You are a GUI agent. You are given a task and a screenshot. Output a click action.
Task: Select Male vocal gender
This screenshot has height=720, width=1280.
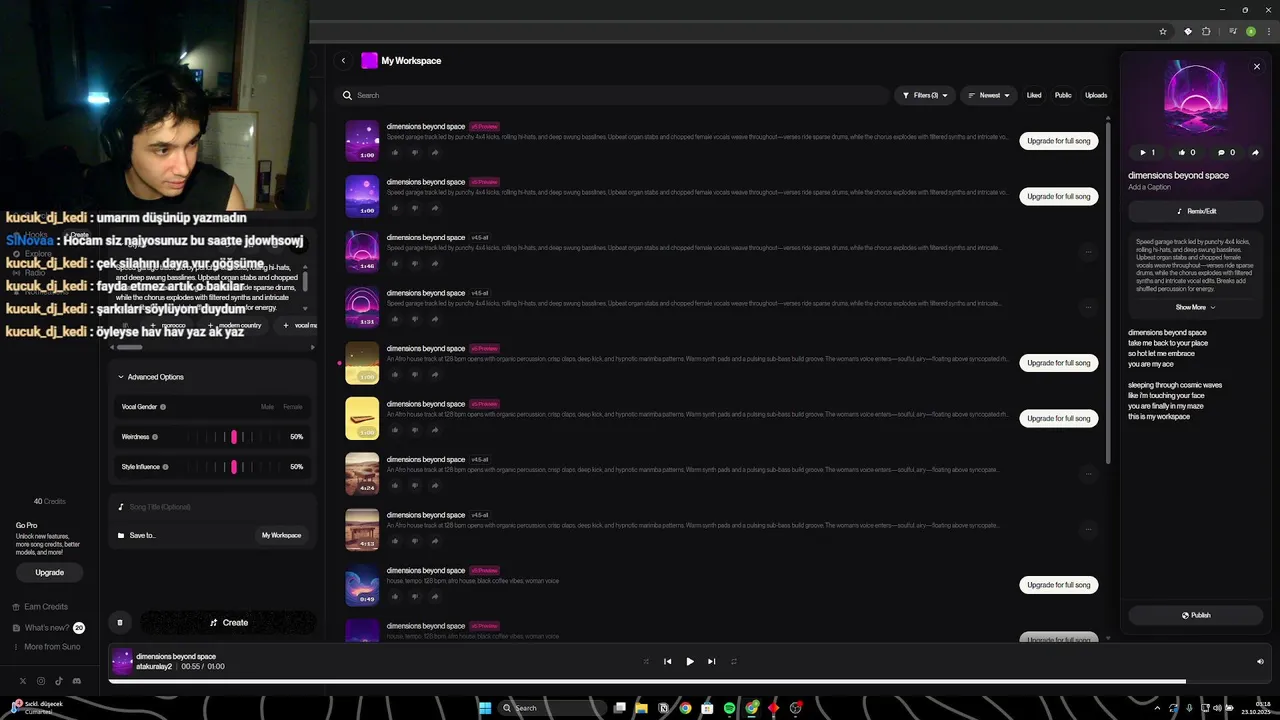click(x=267, y=407)
